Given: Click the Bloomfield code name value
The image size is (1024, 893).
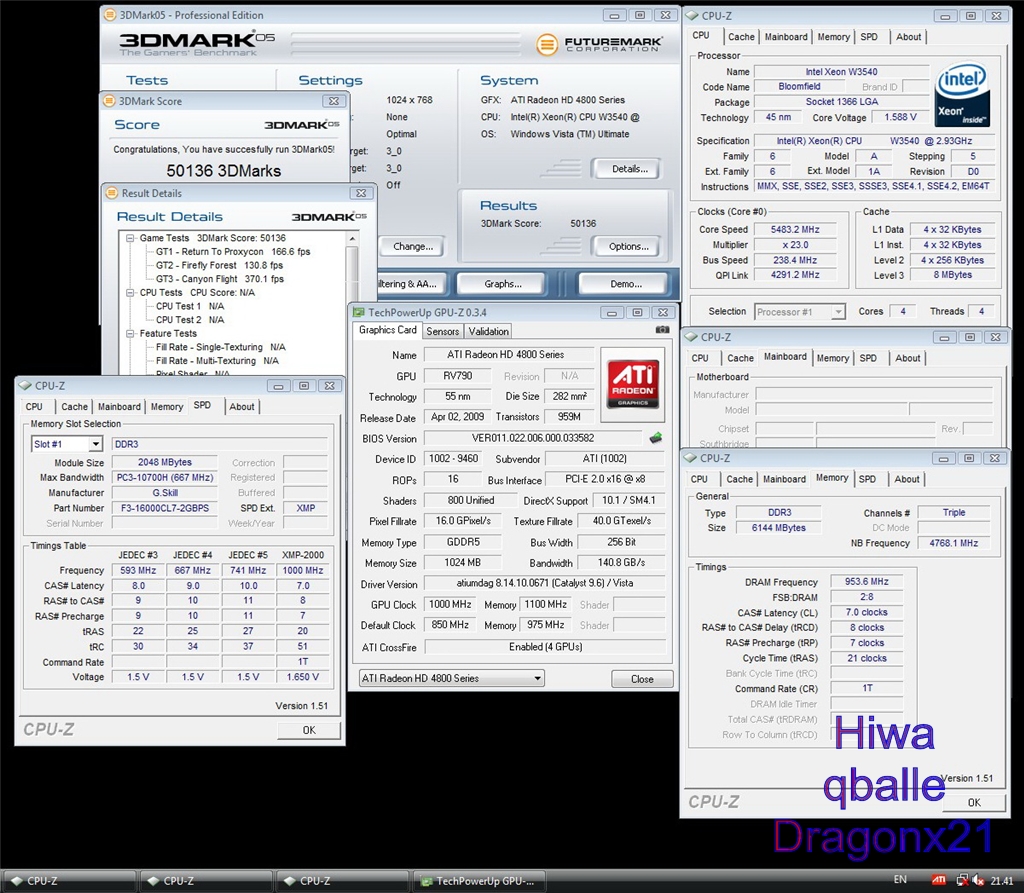Looking at the screenshot, I should pyautogui.click(x=799, y=86).
